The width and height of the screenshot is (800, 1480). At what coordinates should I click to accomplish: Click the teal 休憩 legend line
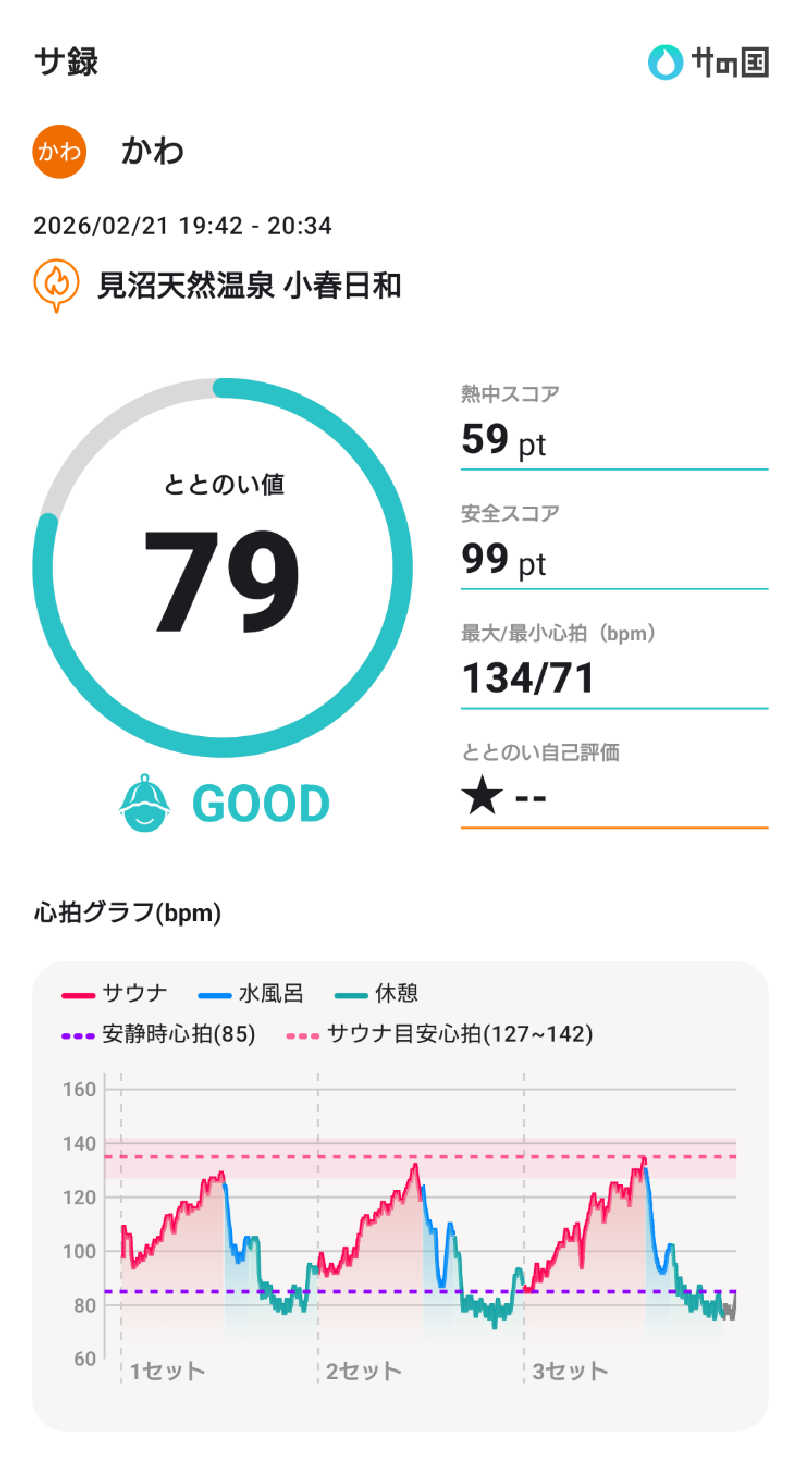pyautogui.click(x=350, y=994)
